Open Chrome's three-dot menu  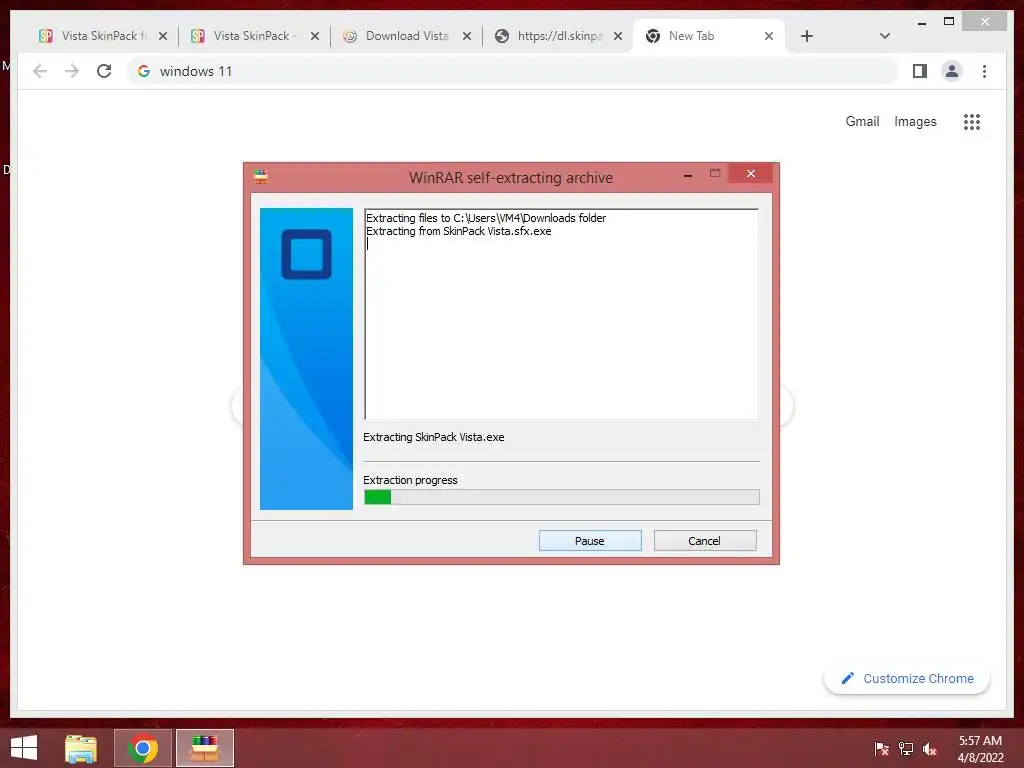[x=984, y=71]
